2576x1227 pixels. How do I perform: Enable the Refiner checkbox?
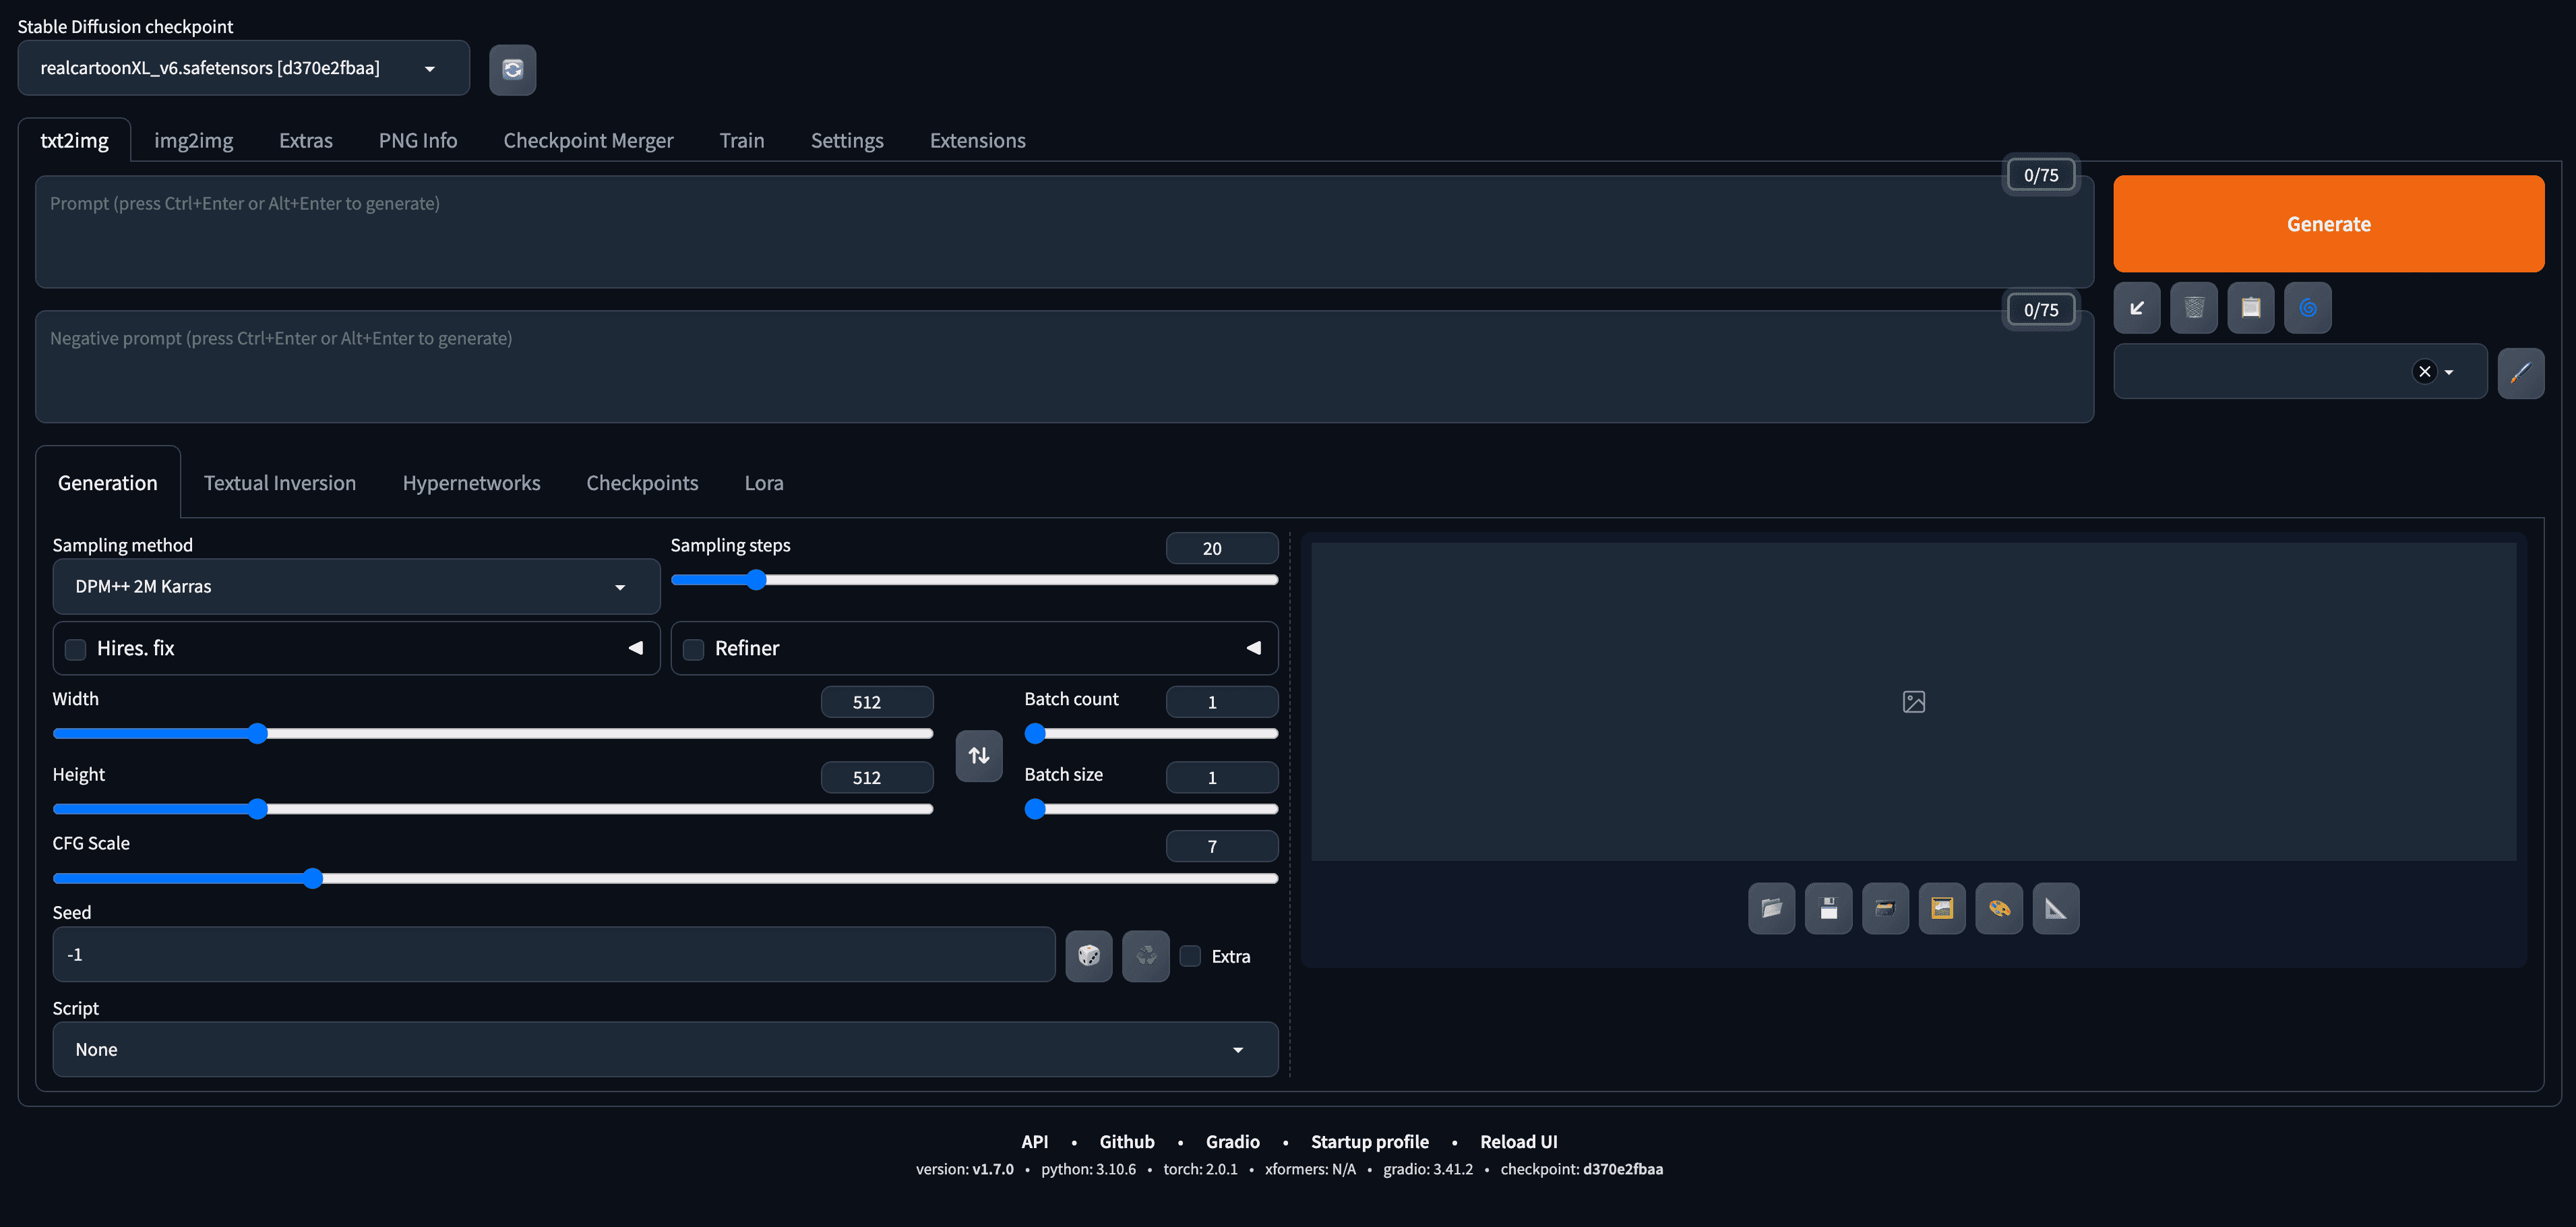693,649
